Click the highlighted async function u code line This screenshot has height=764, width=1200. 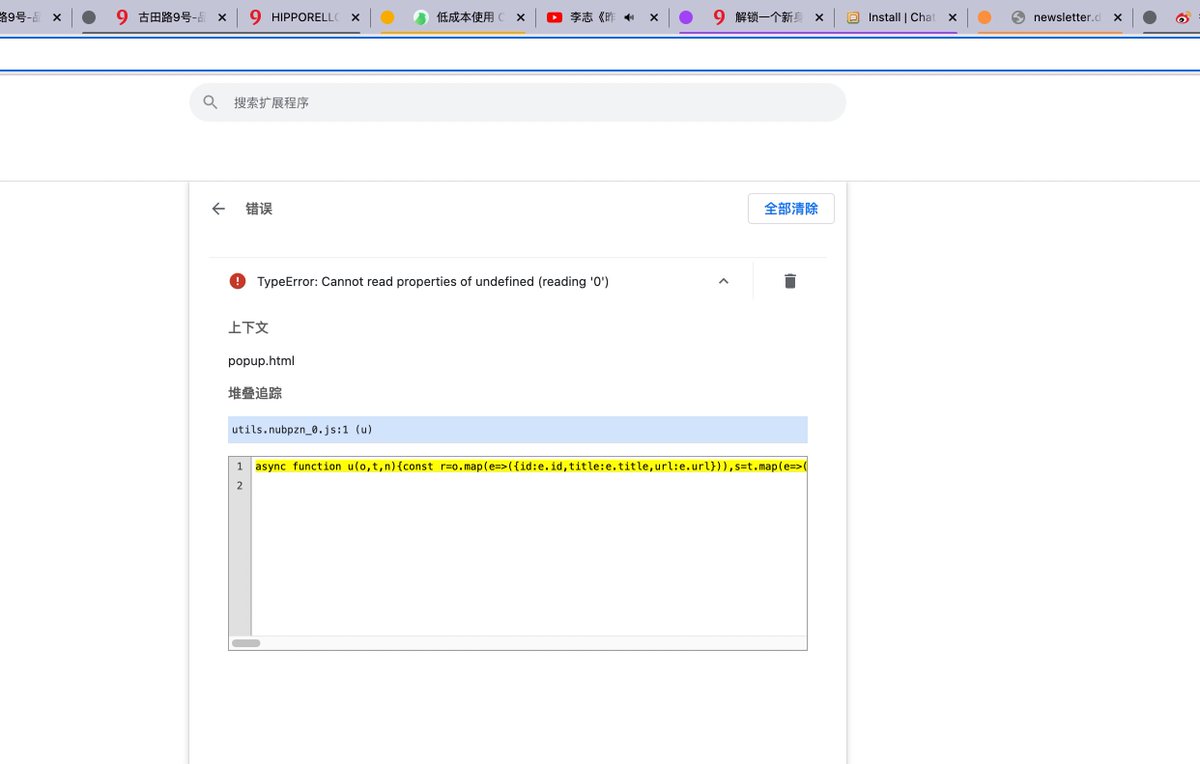tap(530, 467)
